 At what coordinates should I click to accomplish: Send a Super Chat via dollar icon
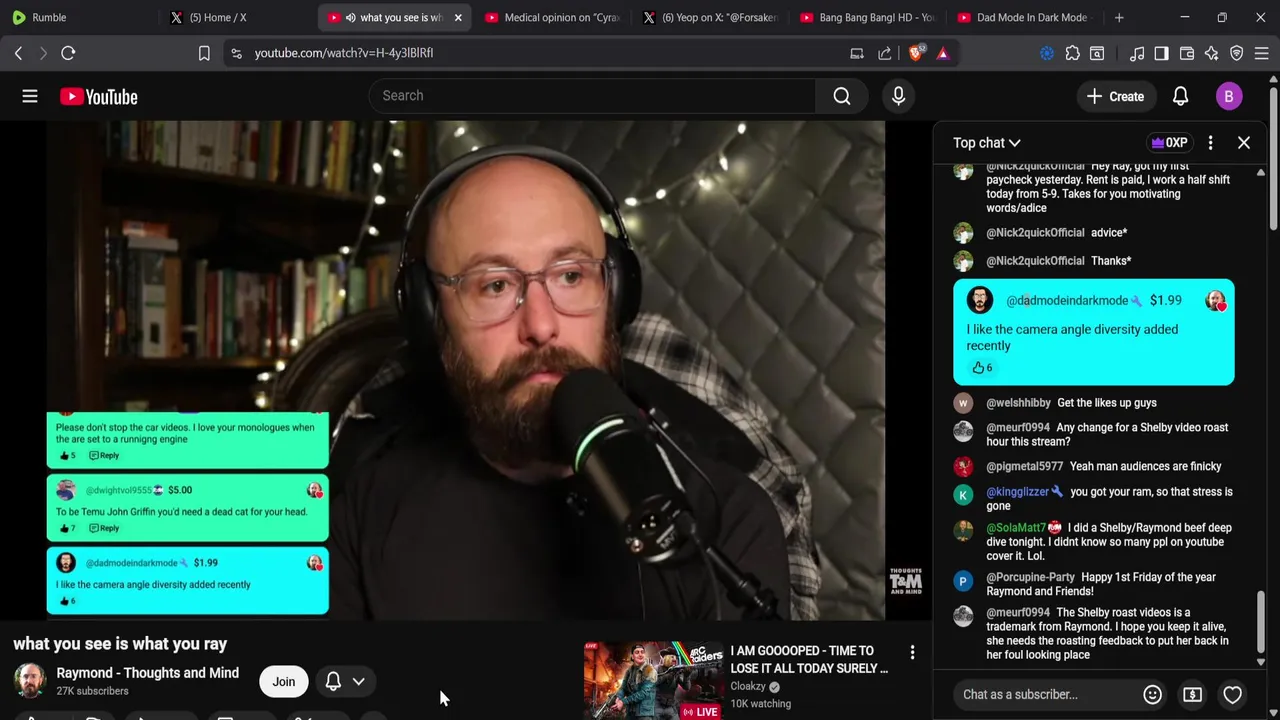(1192, 694)
